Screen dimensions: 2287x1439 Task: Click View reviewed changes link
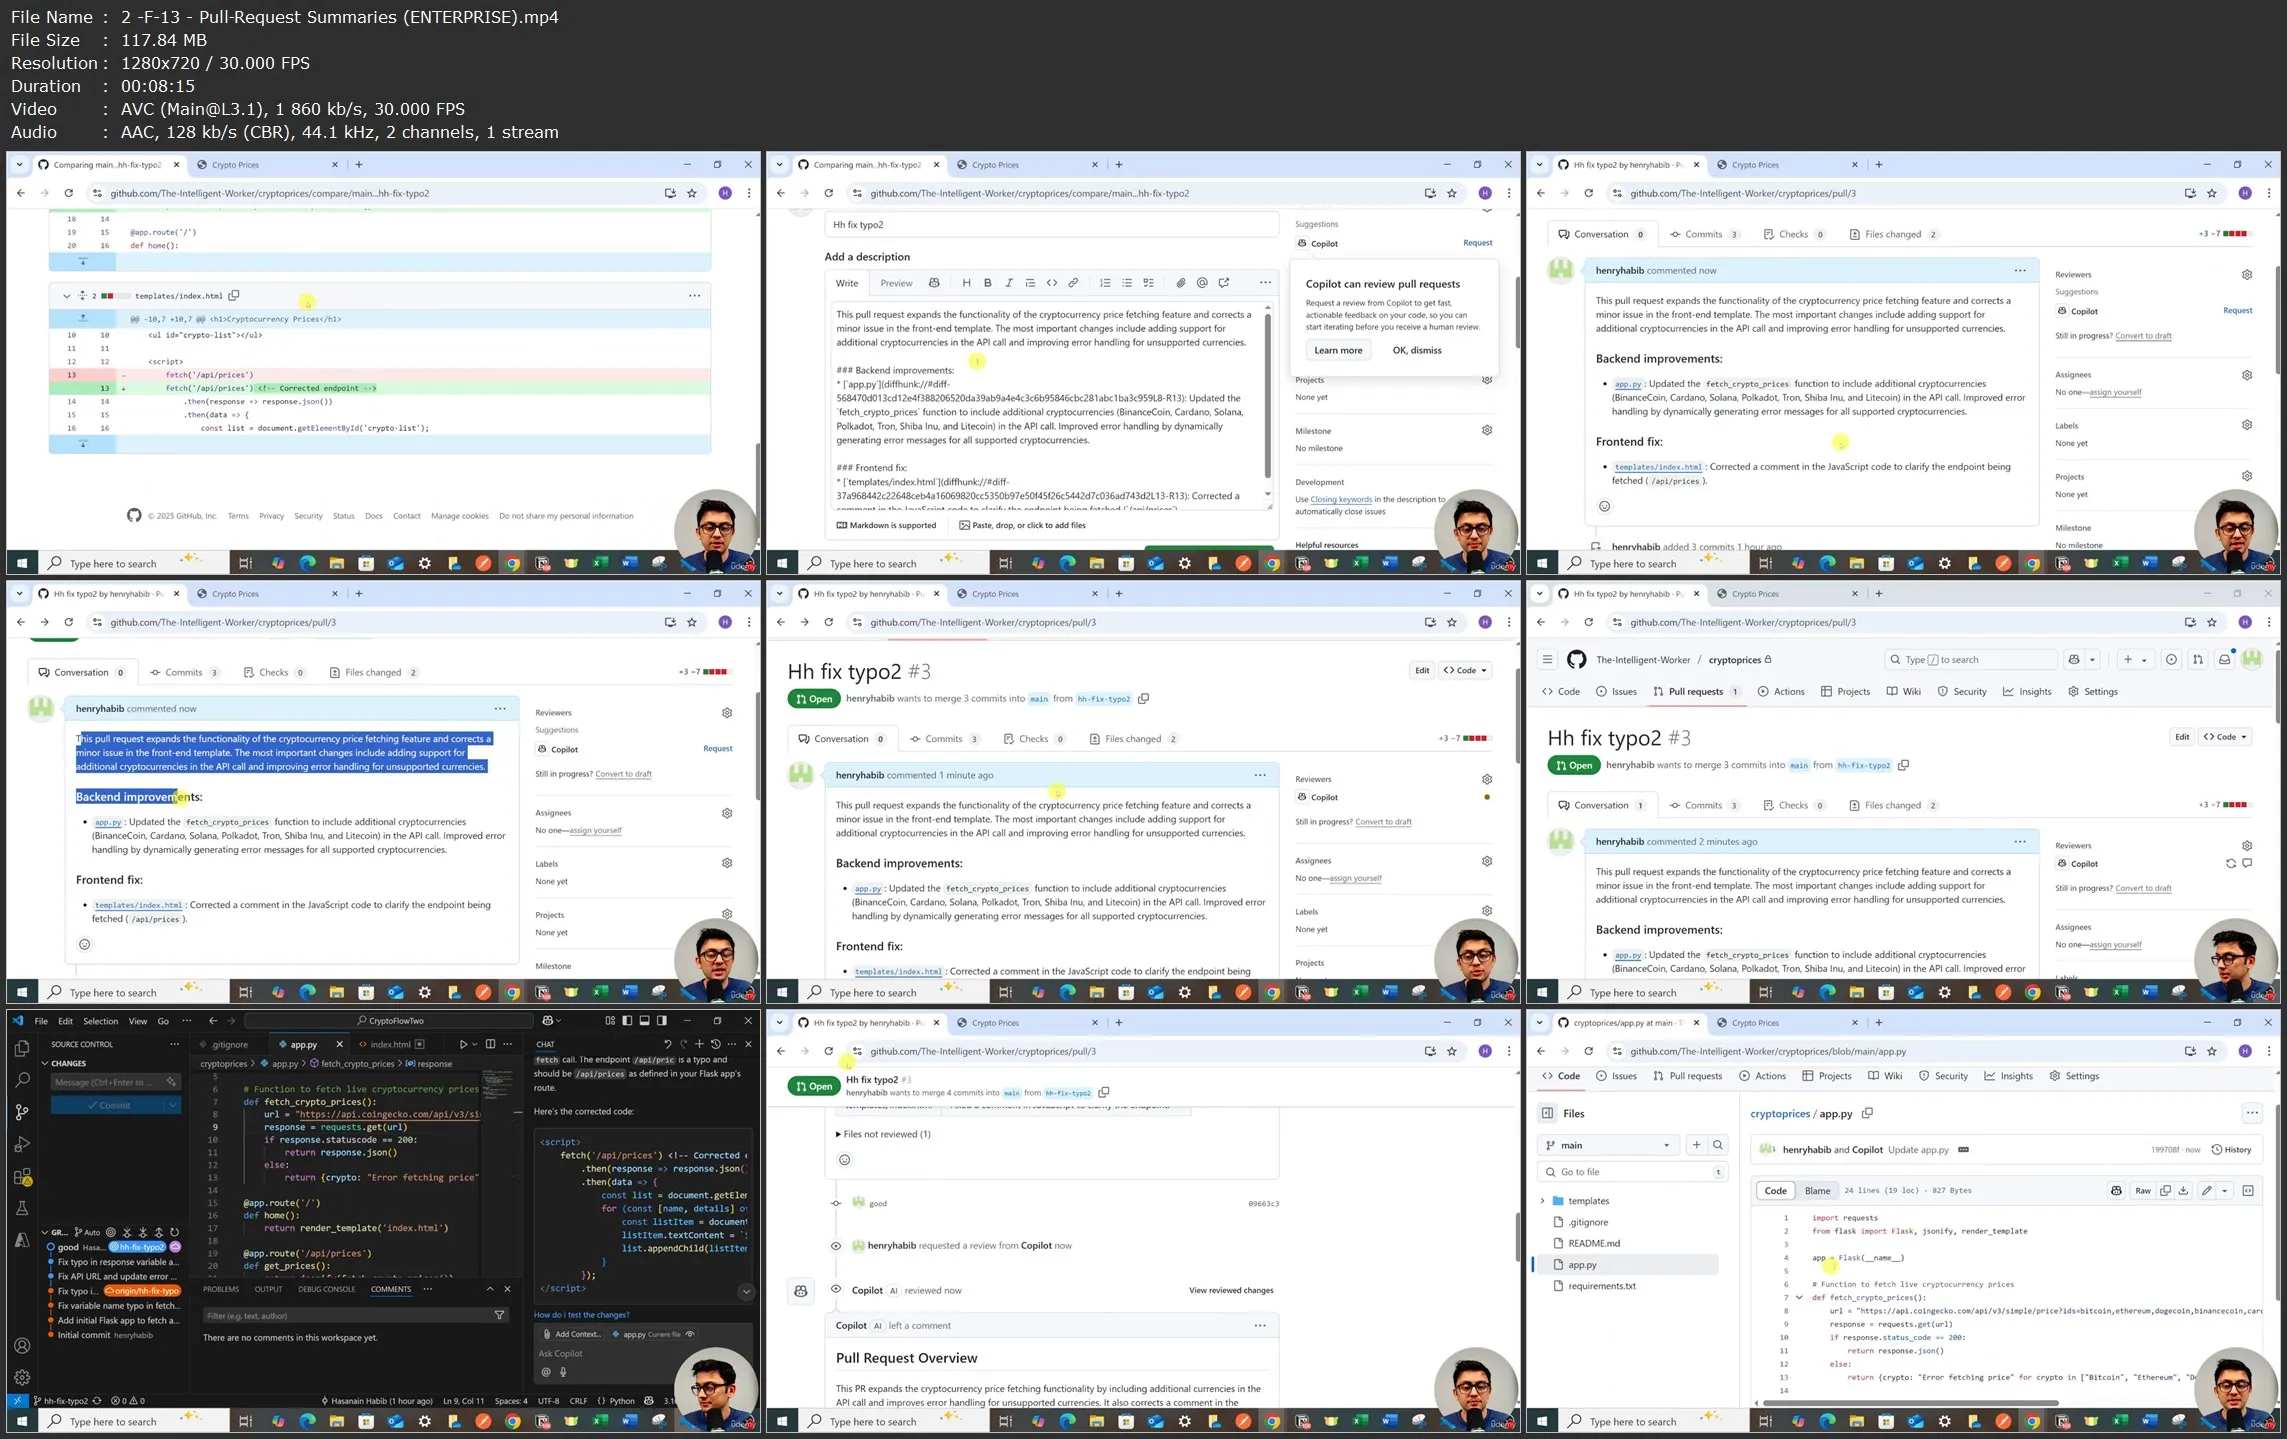click(x=1230, y=1290)
